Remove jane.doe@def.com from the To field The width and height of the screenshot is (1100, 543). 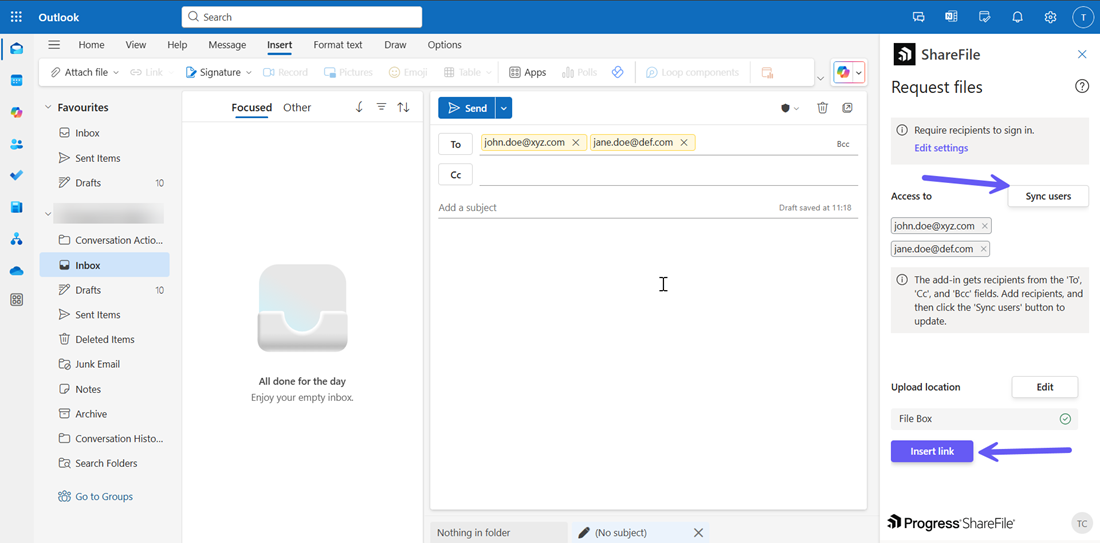(x=684, y=143)
